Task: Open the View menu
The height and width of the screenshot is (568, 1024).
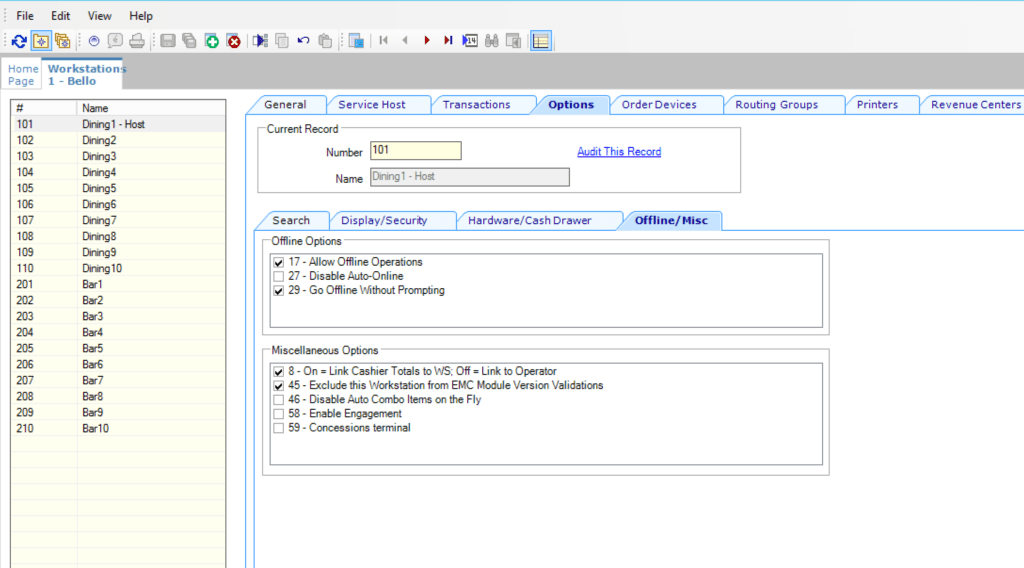Action: coord(99,16)
